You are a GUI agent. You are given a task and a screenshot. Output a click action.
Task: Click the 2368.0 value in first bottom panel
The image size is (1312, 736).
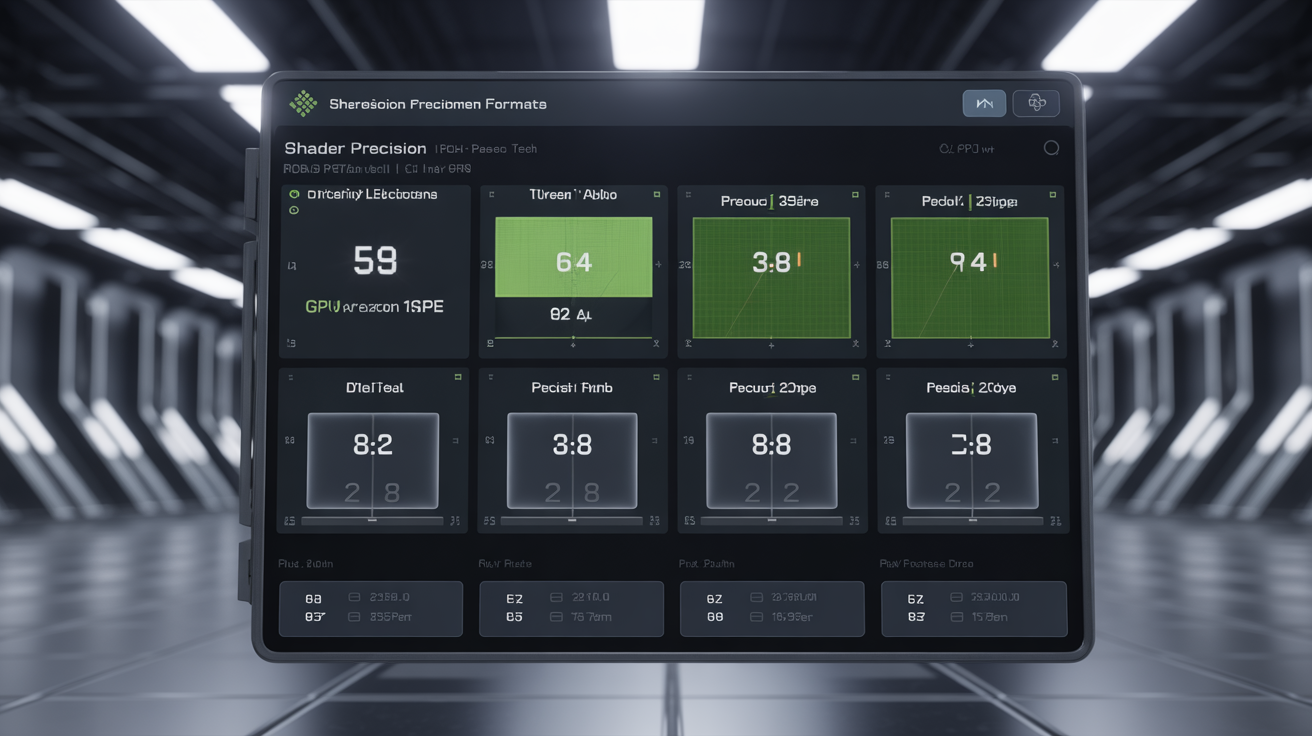pos(390,597)
